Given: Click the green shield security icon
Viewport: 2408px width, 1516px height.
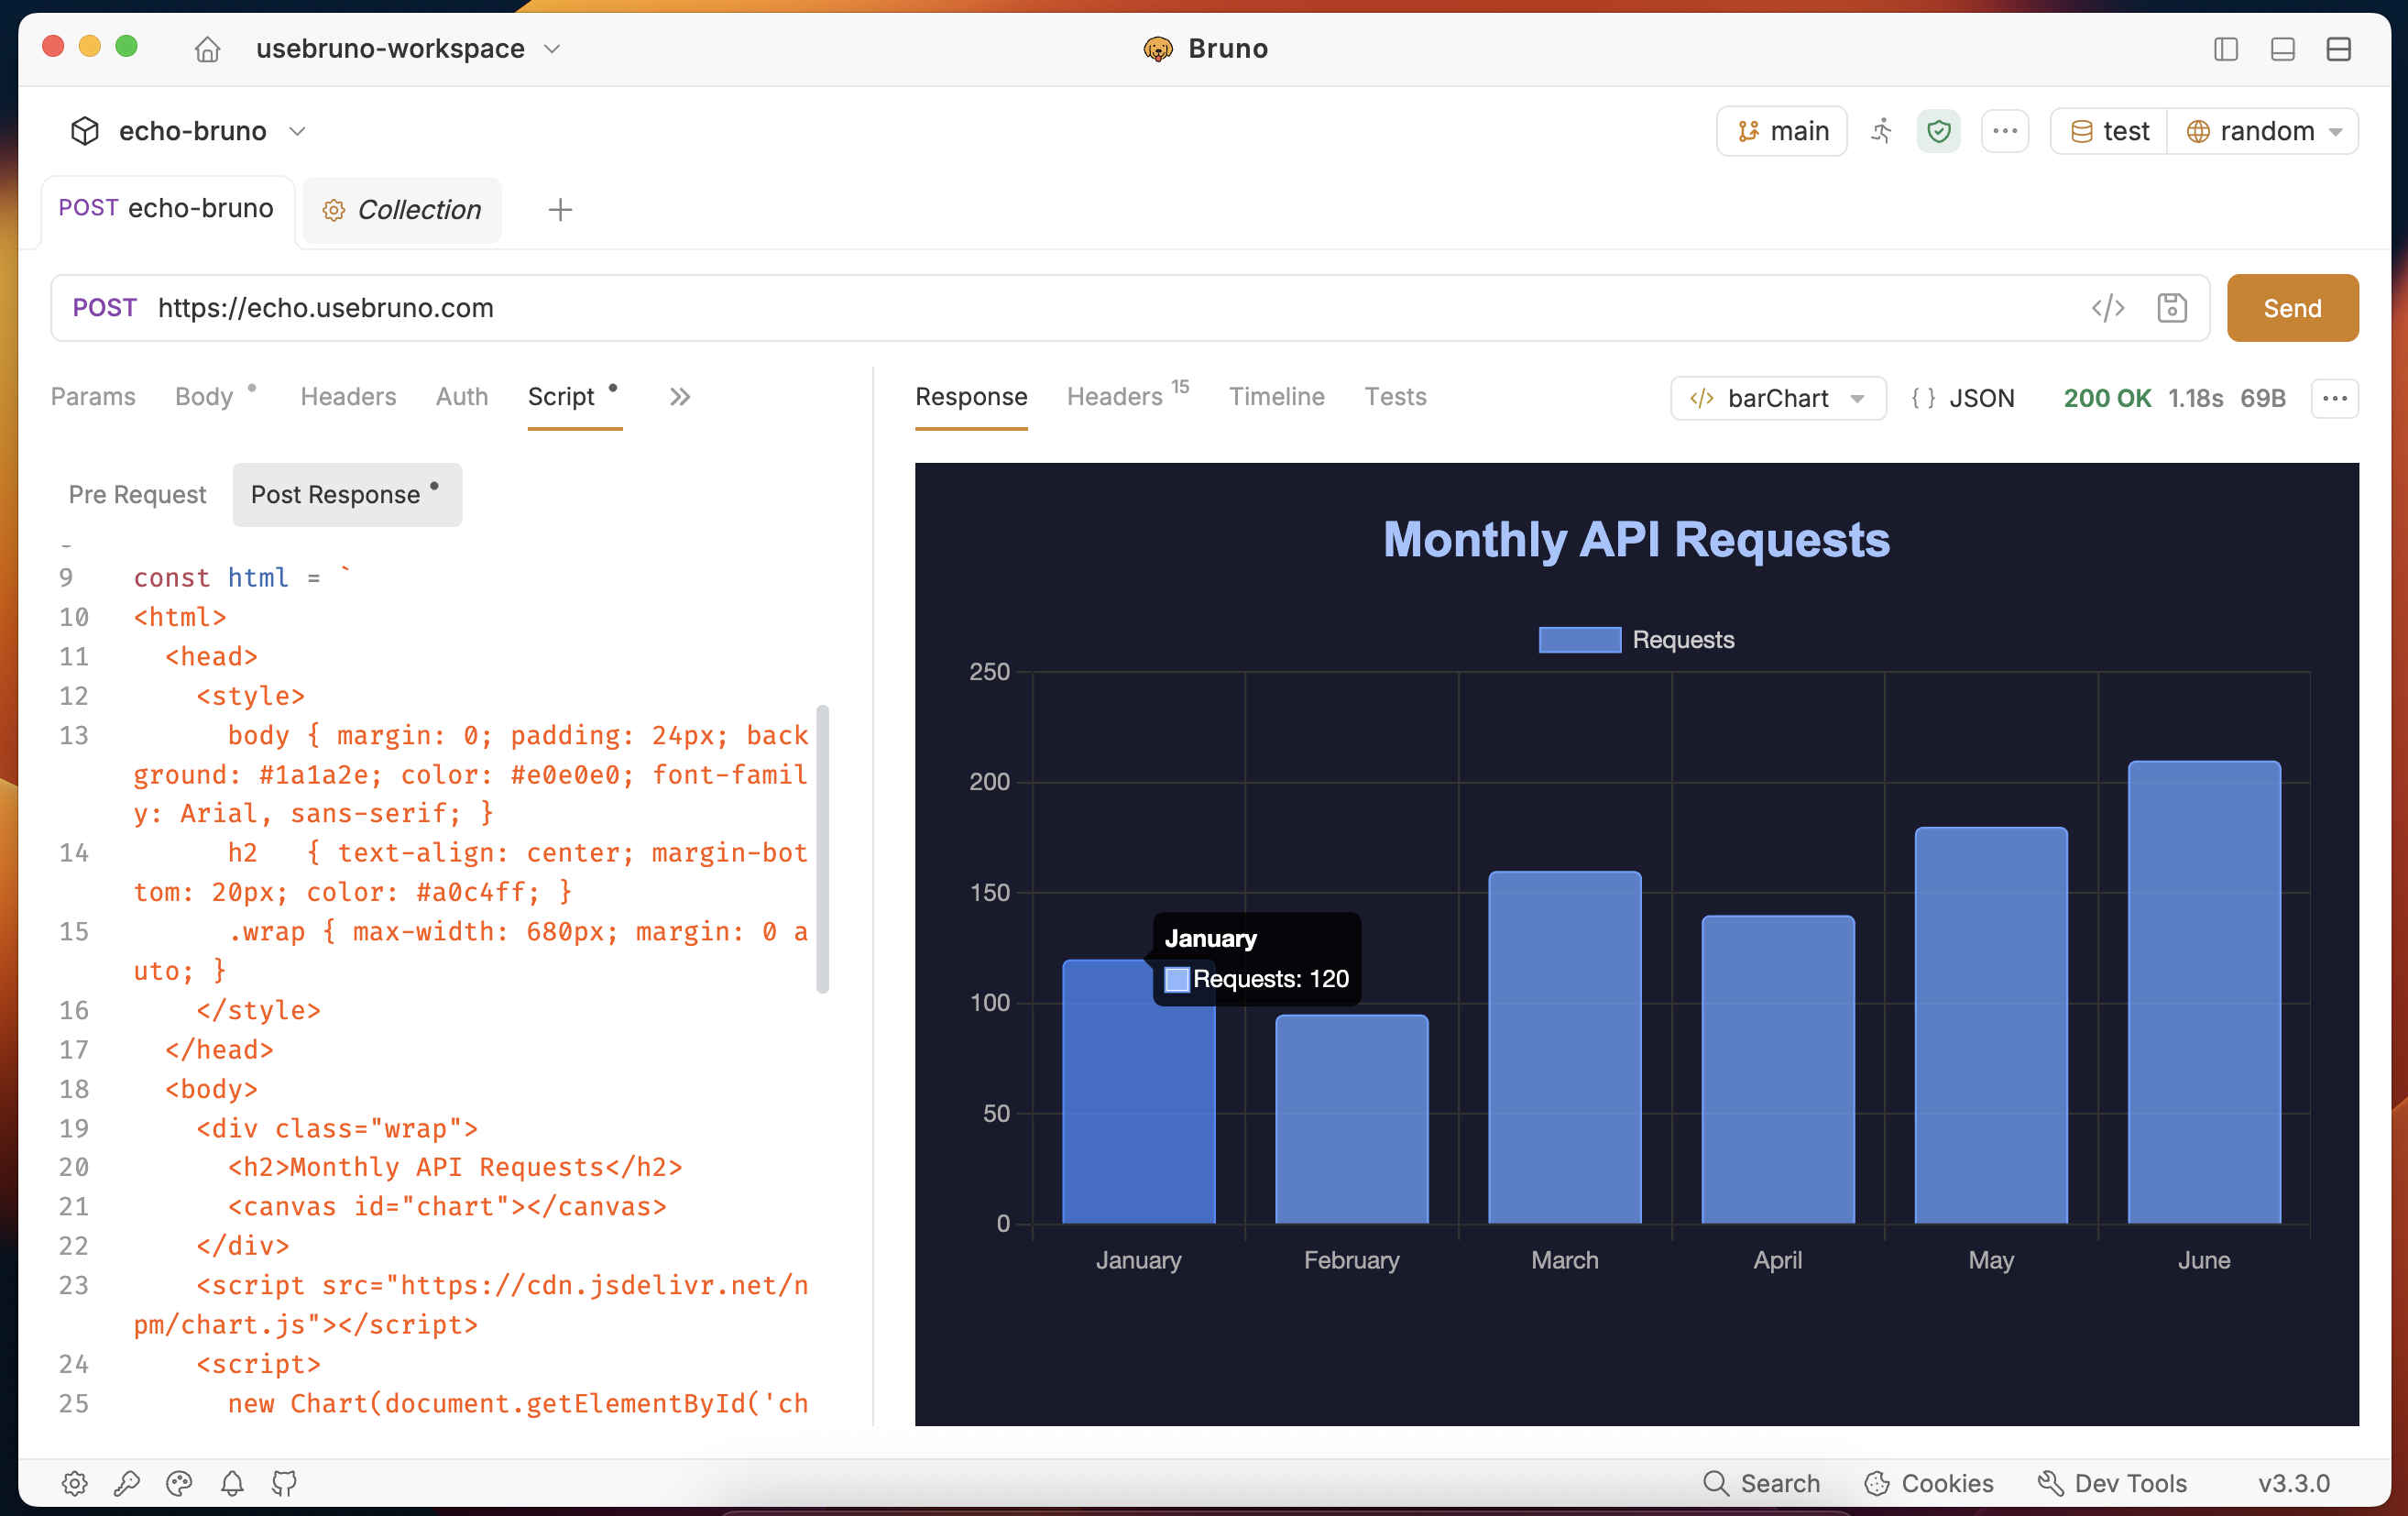Looking at the screenshot, I should (x=1938, y=131).
